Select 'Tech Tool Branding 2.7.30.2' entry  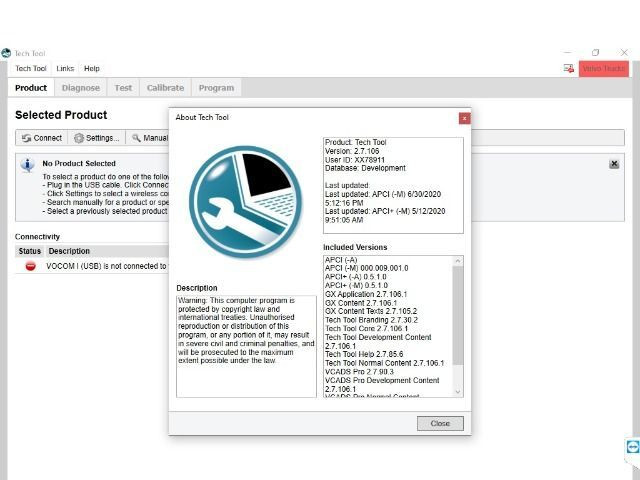click(371, 320)
